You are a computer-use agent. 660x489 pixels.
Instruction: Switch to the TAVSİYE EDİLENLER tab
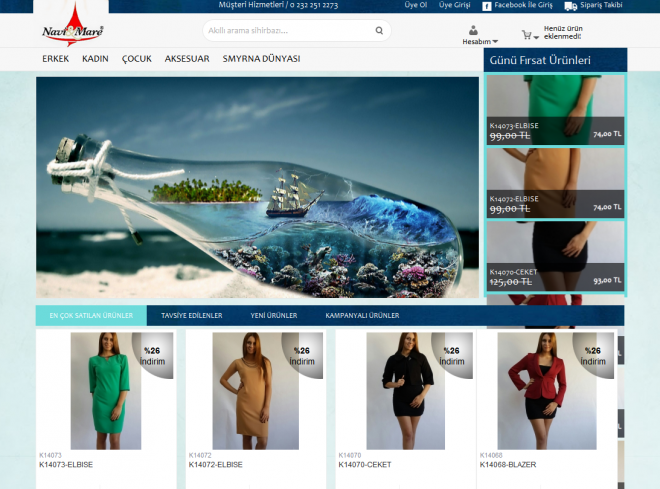point(192,315)
